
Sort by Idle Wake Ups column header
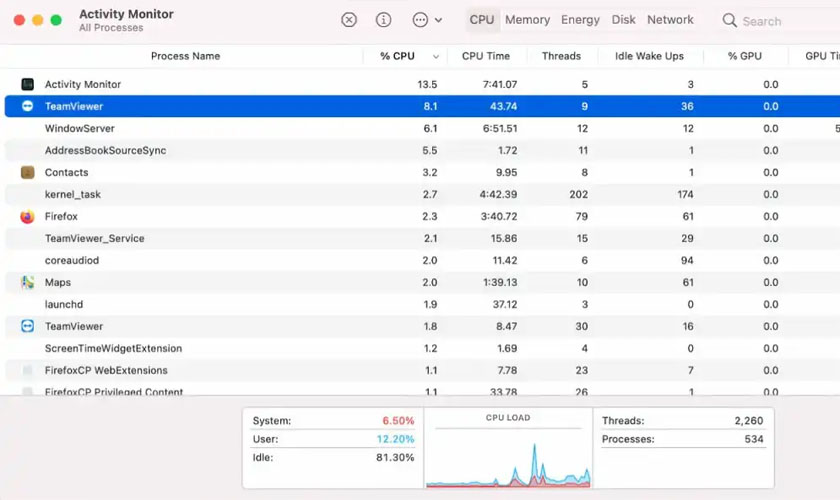coord(649,56)
